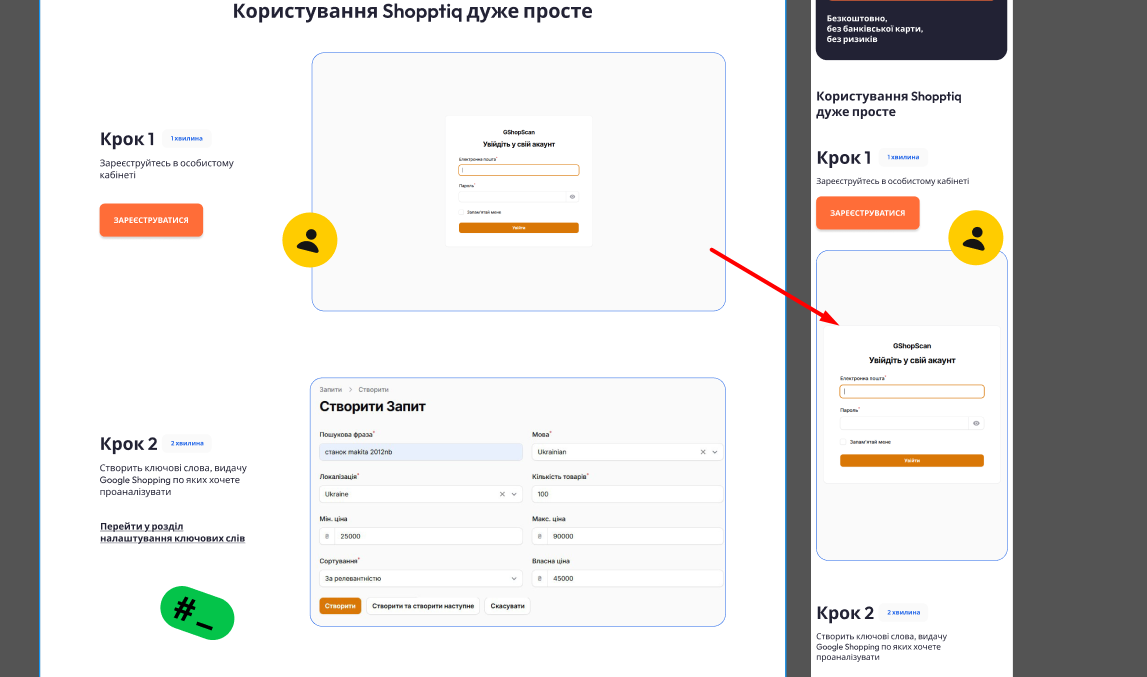Check the remember me box in desktop login

coord(462,212)
